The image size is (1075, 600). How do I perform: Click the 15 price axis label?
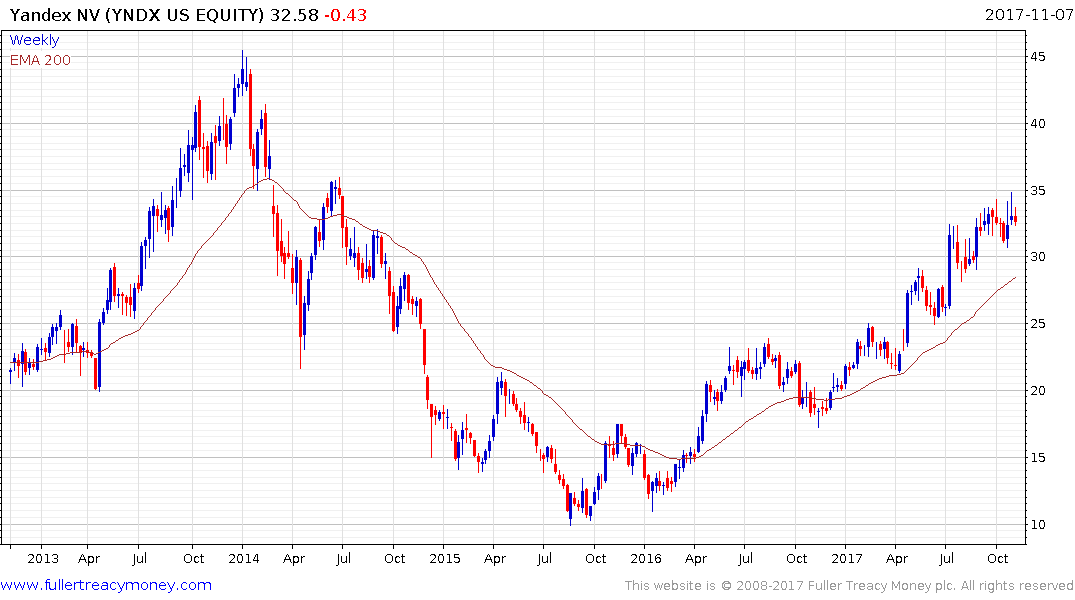click(1037, 457)
